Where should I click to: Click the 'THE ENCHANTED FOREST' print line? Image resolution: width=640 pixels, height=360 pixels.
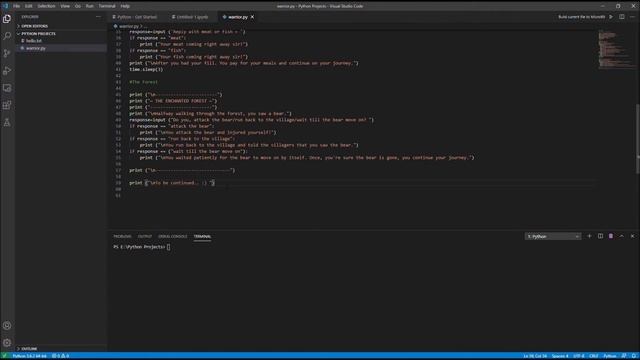point(173,101)
